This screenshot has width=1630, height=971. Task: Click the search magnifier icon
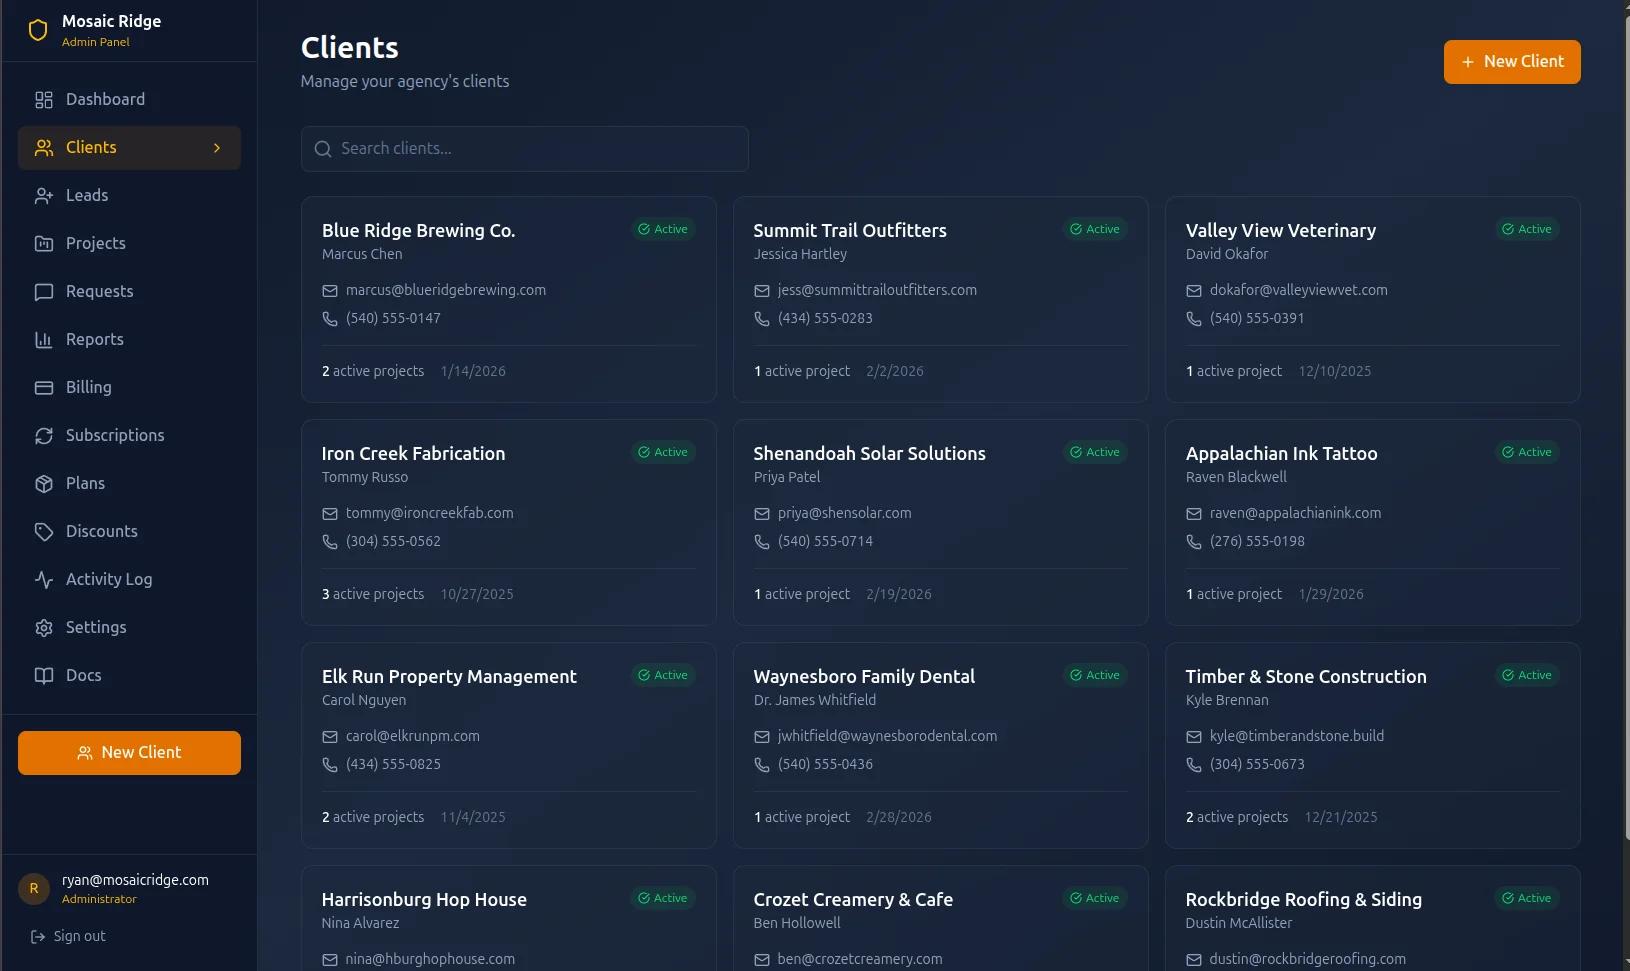click(x=323, y=148)
